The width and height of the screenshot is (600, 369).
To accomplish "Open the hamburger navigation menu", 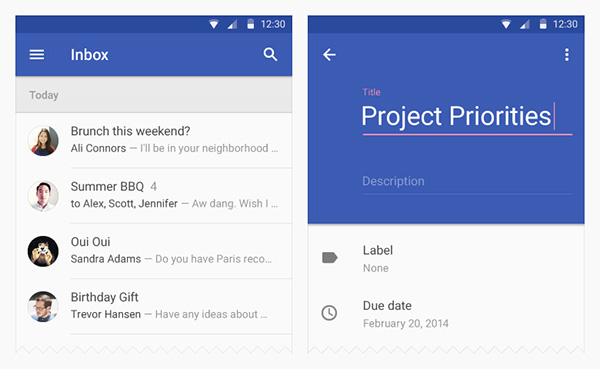I will pyautogui.click(x=37, y=55).
